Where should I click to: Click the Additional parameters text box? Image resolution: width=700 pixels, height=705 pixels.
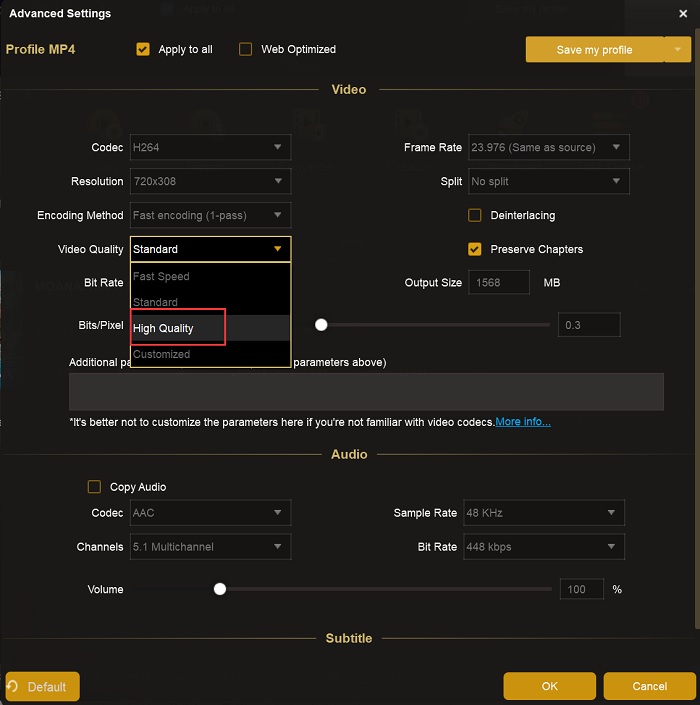(x=366, y=392)
